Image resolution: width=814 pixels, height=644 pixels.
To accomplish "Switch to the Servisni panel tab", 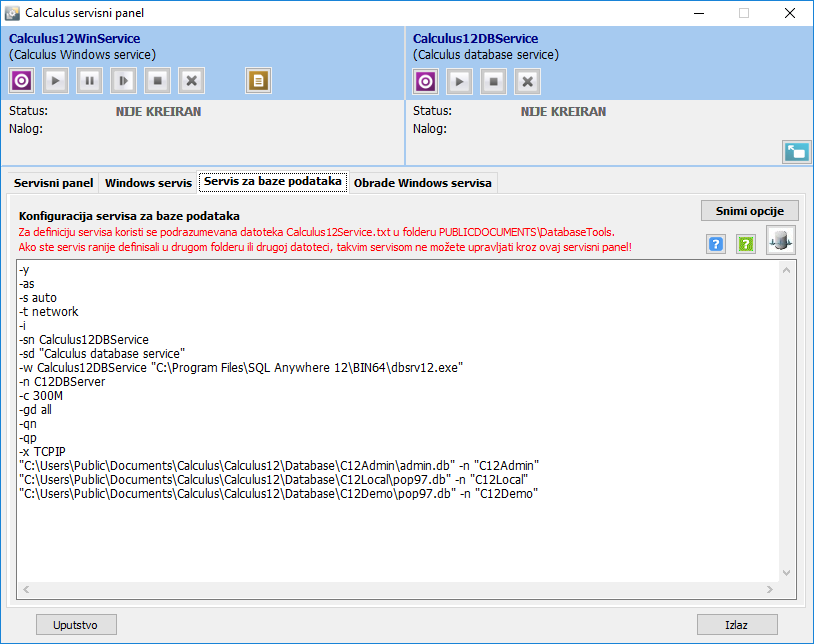I will point(54,183).
